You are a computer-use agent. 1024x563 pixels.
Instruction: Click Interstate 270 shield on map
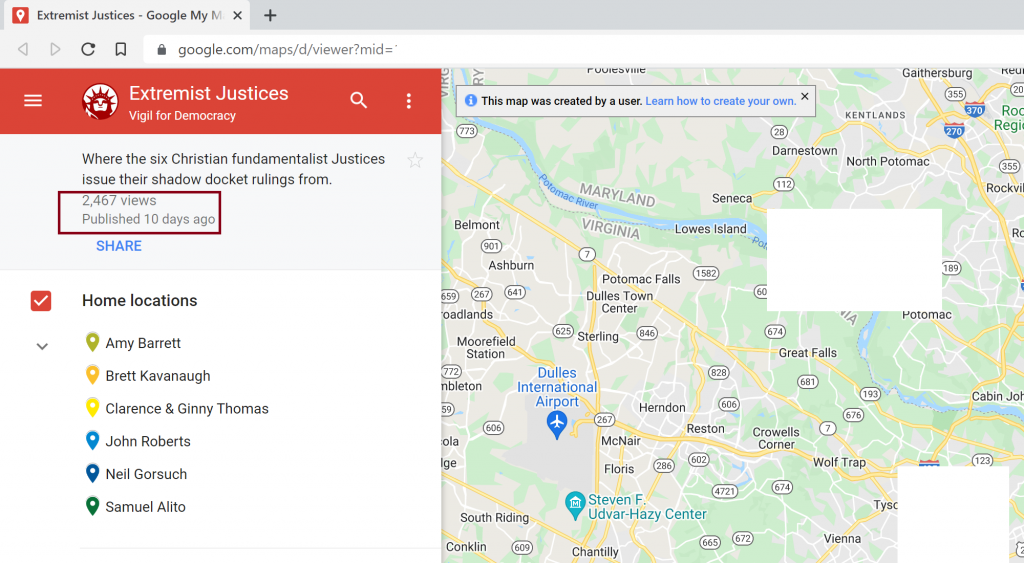click(x=954, y=130)
